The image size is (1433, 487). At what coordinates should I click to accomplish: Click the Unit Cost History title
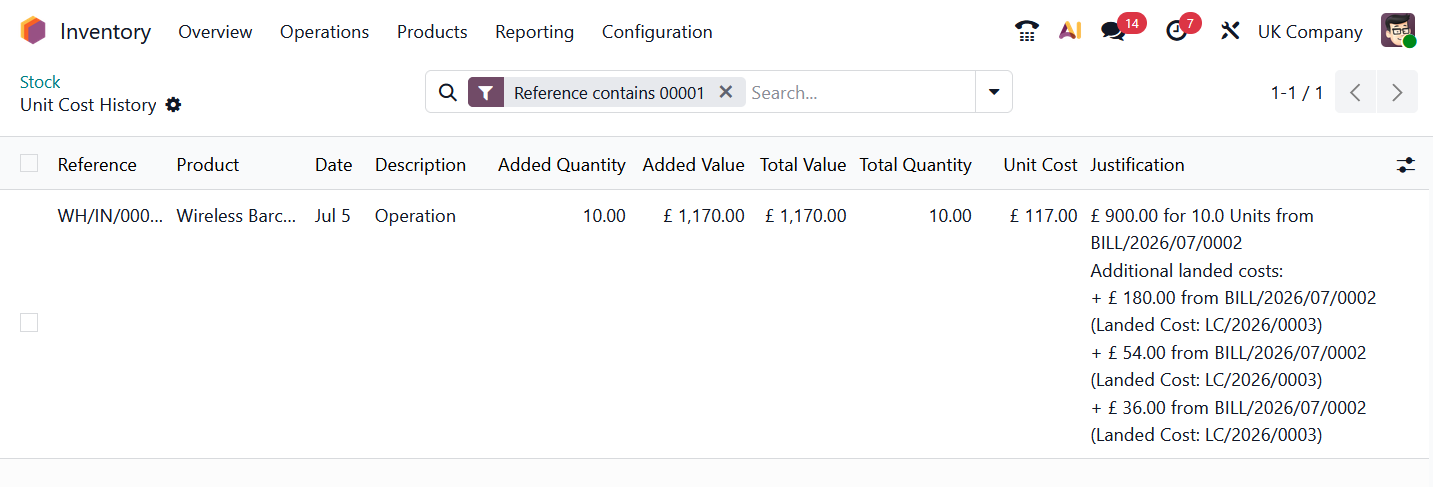pos(88,105)
